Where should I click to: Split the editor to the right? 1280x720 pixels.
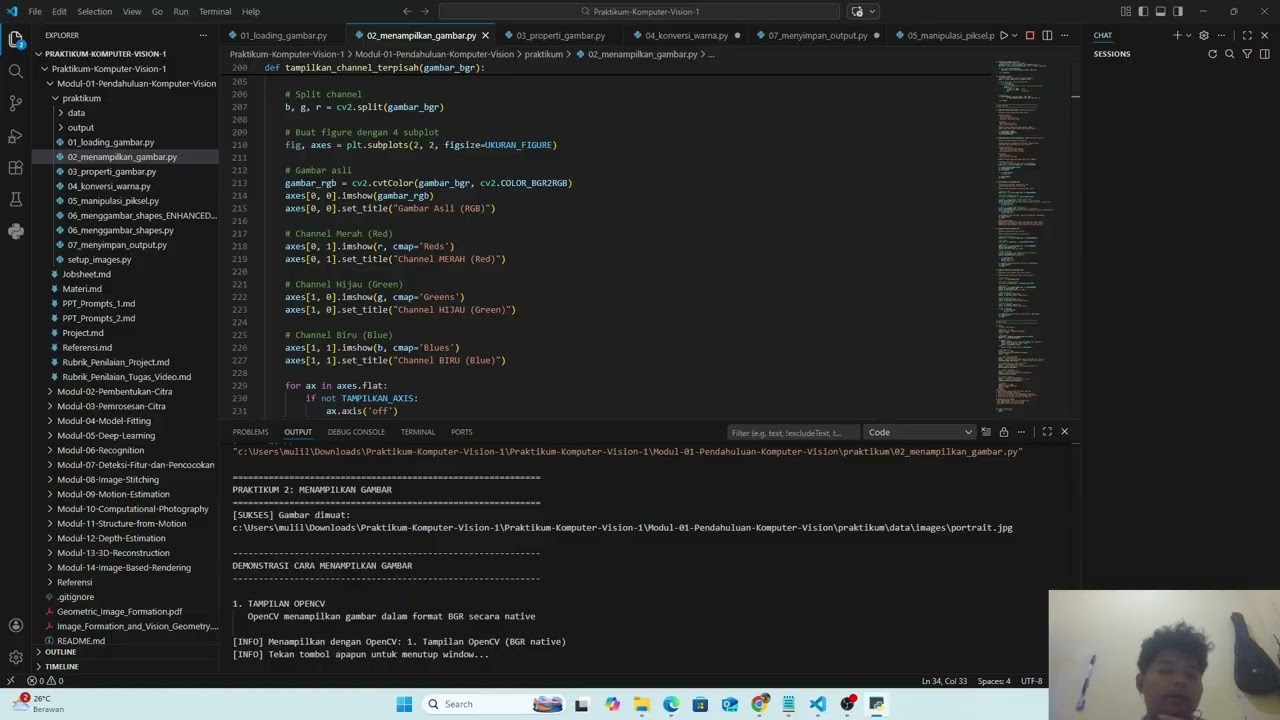click(x=1047, y=35)
